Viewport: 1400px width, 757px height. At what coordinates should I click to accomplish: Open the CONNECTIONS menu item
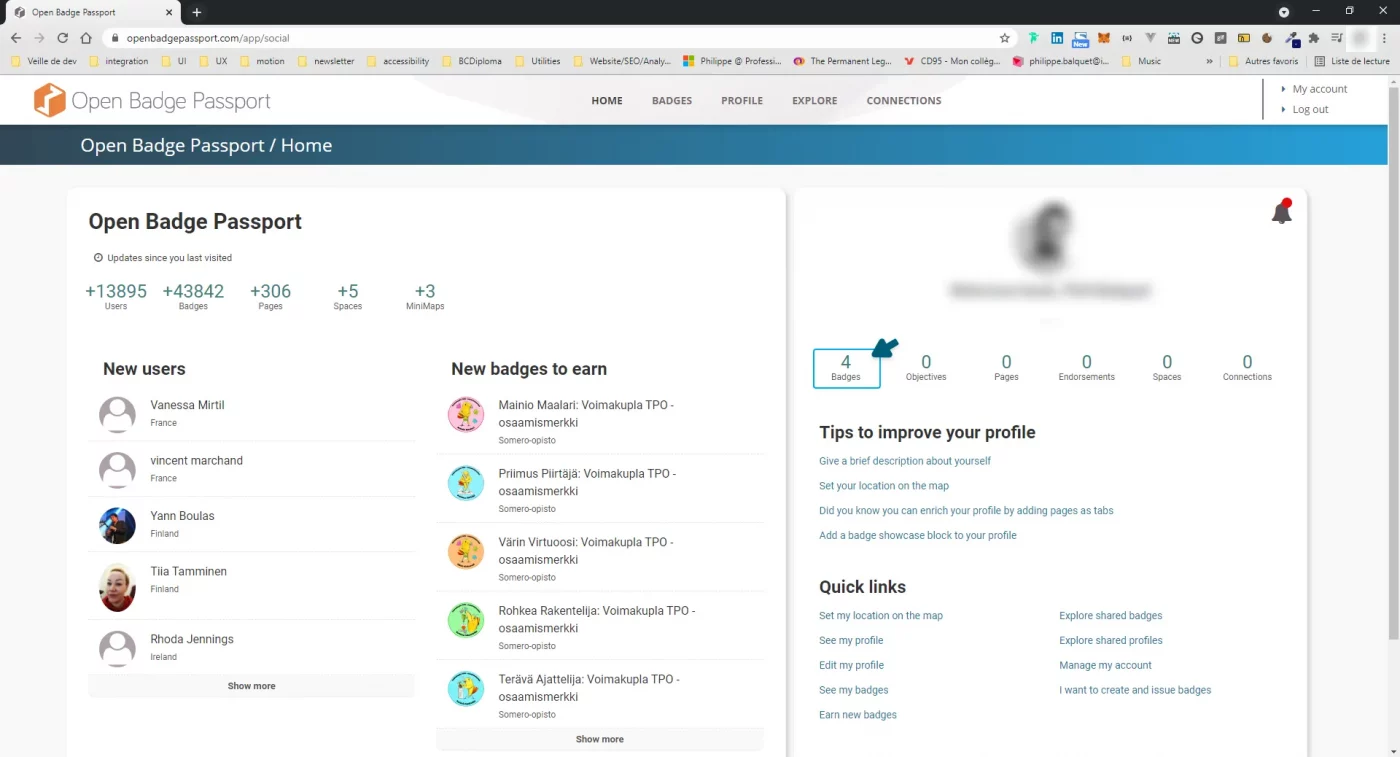[x=904, y=101]
